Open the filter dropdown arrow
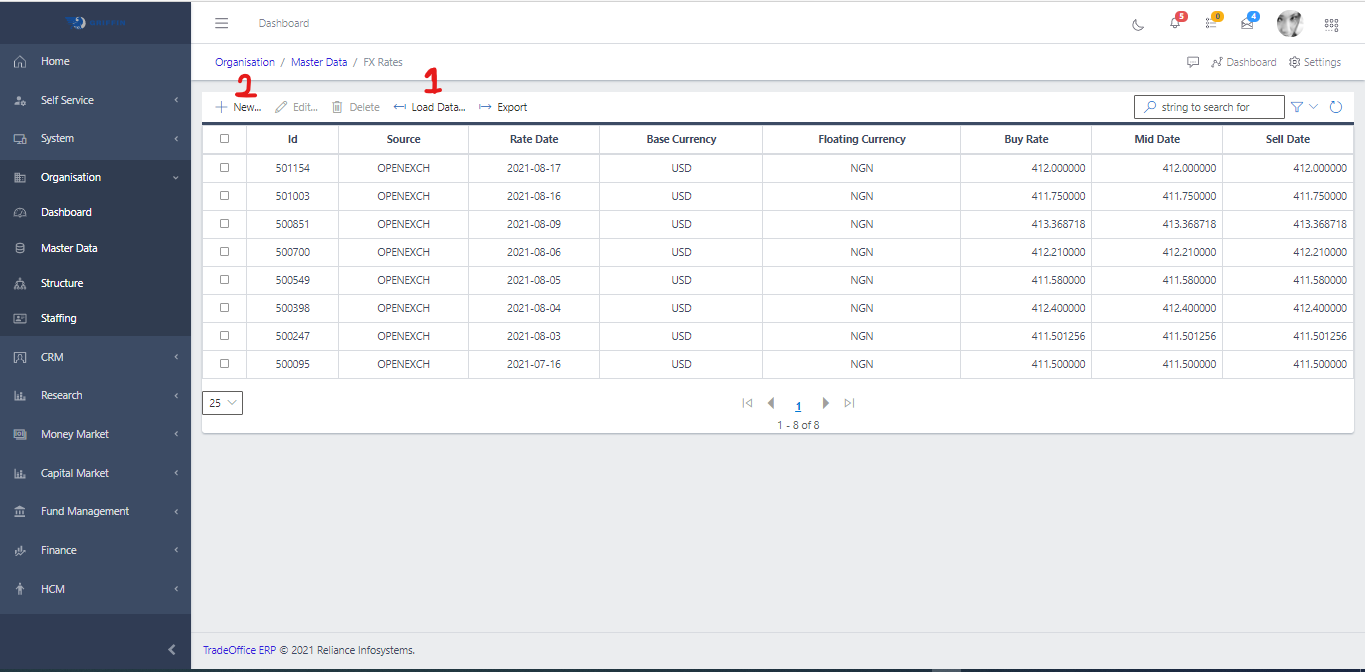This screenshot has width=1365, height=672. click(1314, 107)
